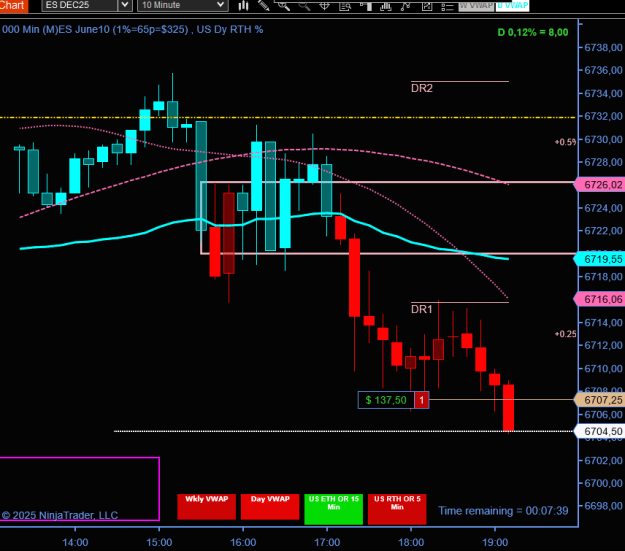Click the $ 137,50 position PnL marker
Viewport: 625px width, 551px height.
pos(386,400)
